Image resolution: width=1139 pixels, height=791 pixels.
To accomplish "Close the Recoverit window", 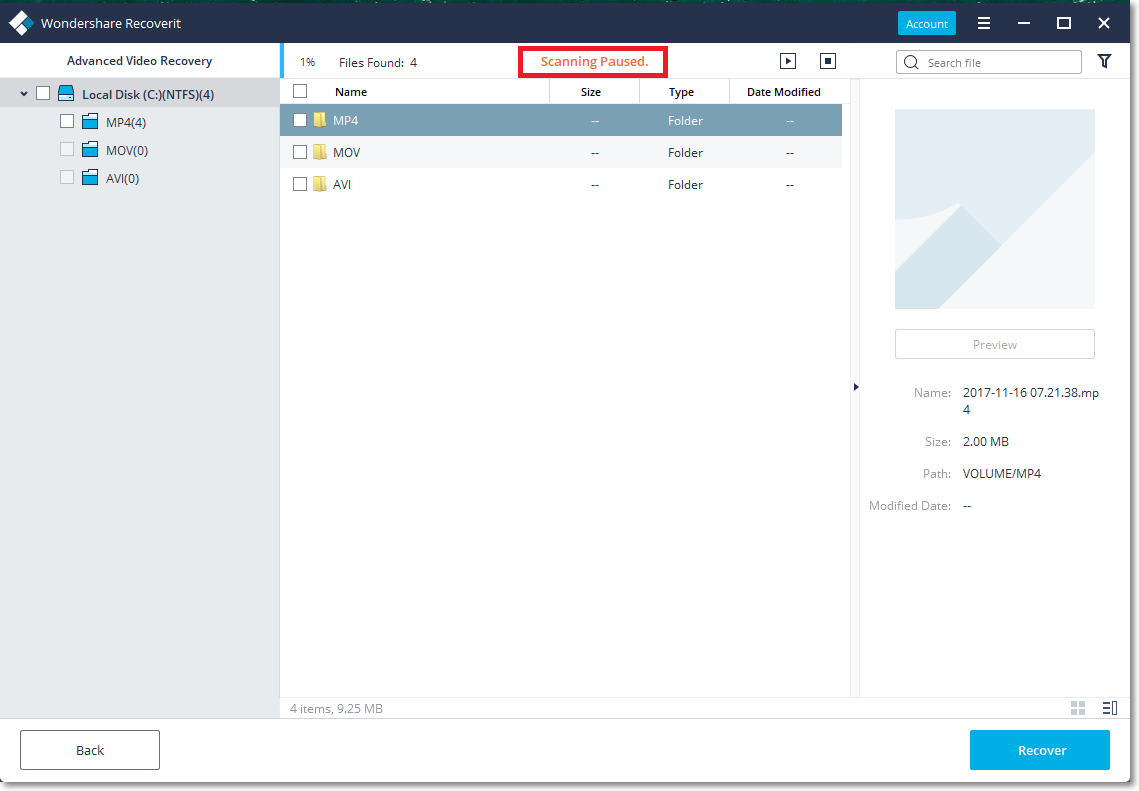I will pos(1103,23).
